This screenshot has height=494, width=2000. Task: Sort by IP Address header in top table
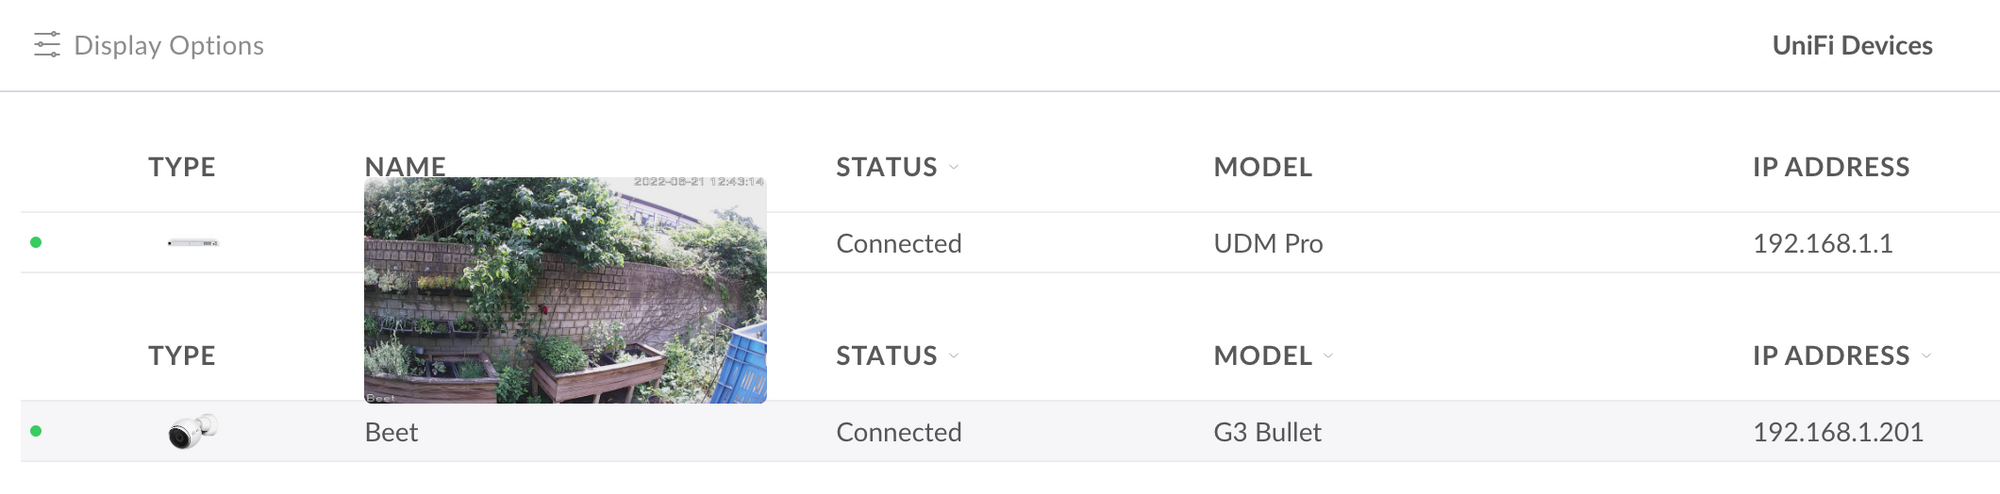[x=1831, y=167]
